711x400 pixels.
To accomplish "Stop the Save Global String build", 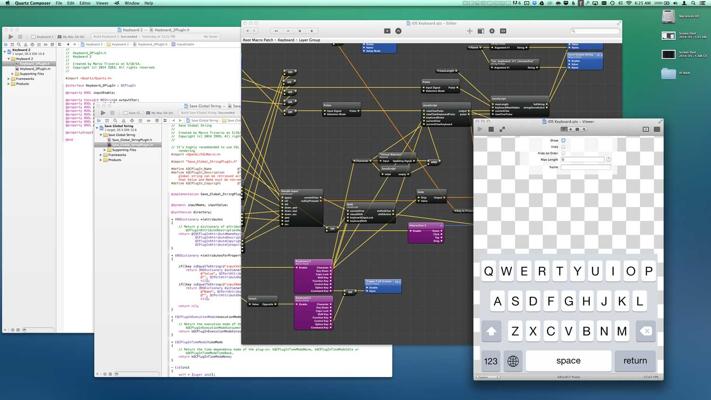I will coord(112,112).
